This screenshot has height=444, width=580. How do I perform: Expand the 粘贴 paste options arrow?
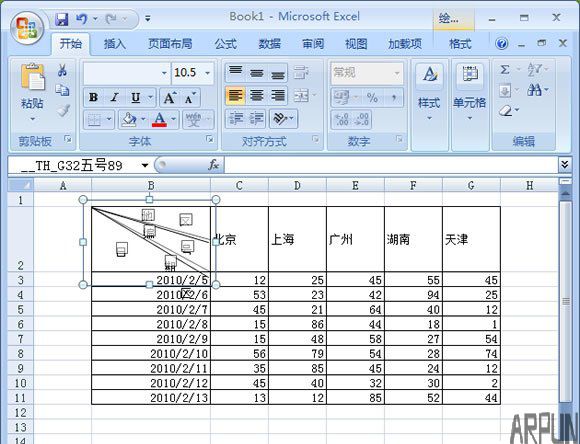pos(33,119)
